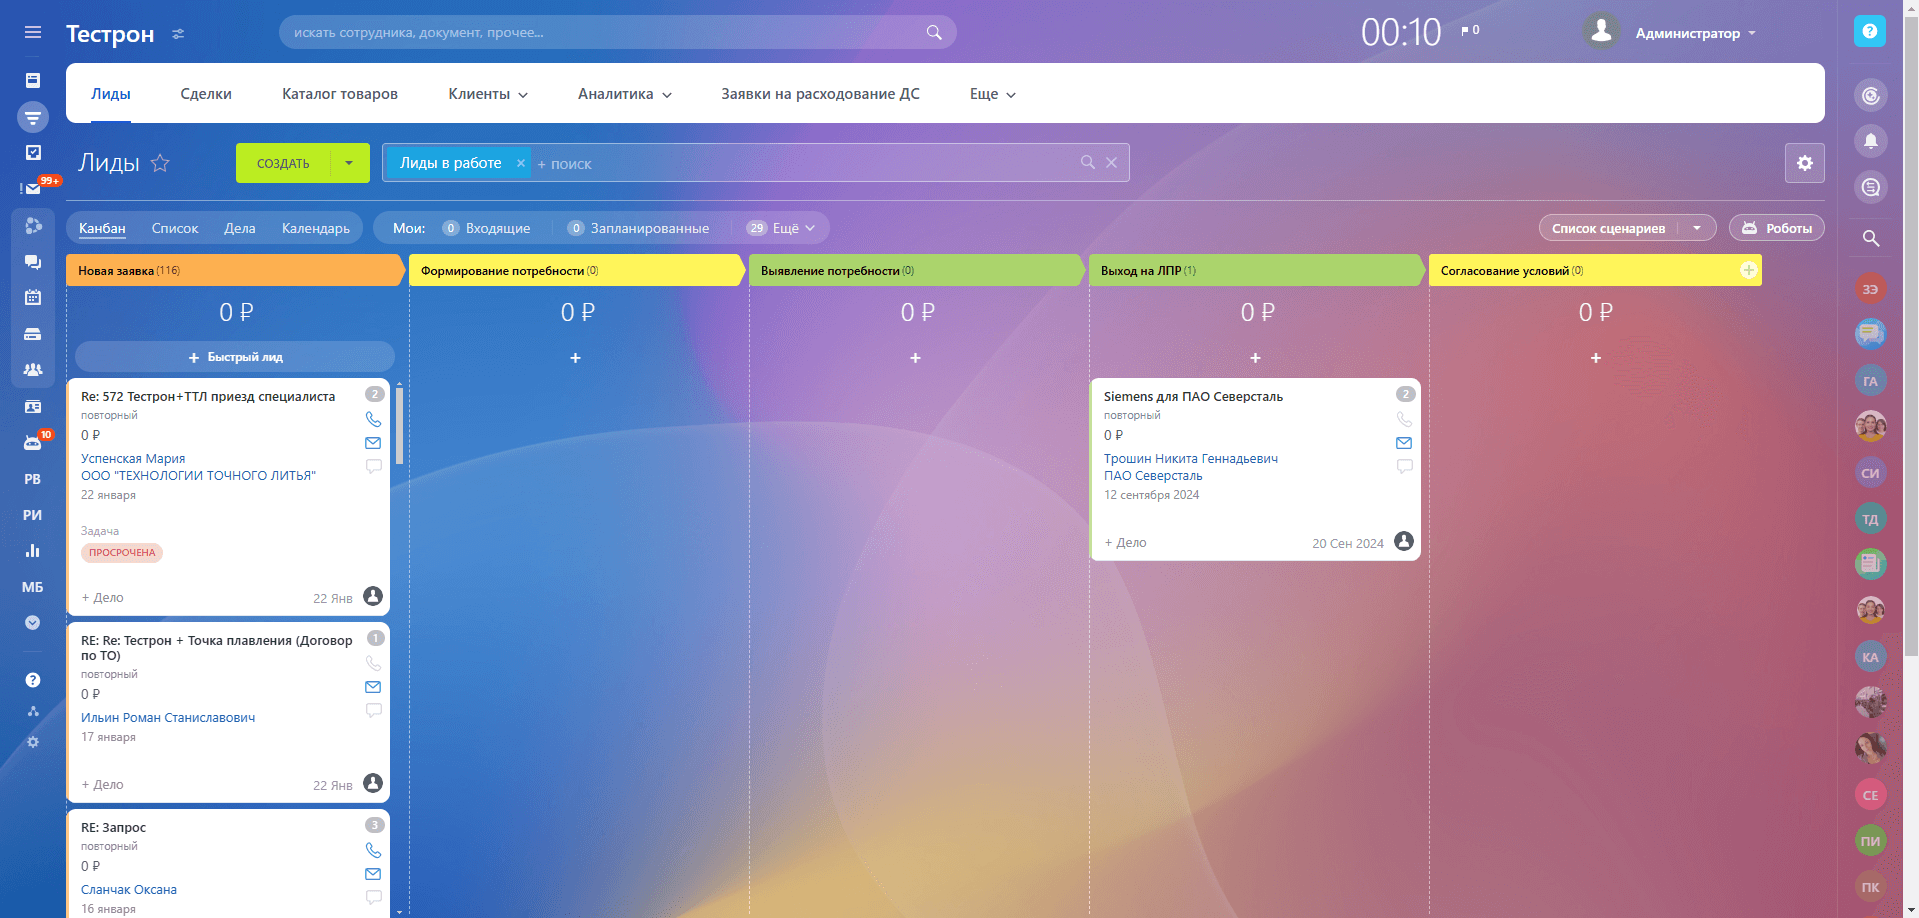Click the notifications bell icon

pyautogui.click(x=1870, y=141)
